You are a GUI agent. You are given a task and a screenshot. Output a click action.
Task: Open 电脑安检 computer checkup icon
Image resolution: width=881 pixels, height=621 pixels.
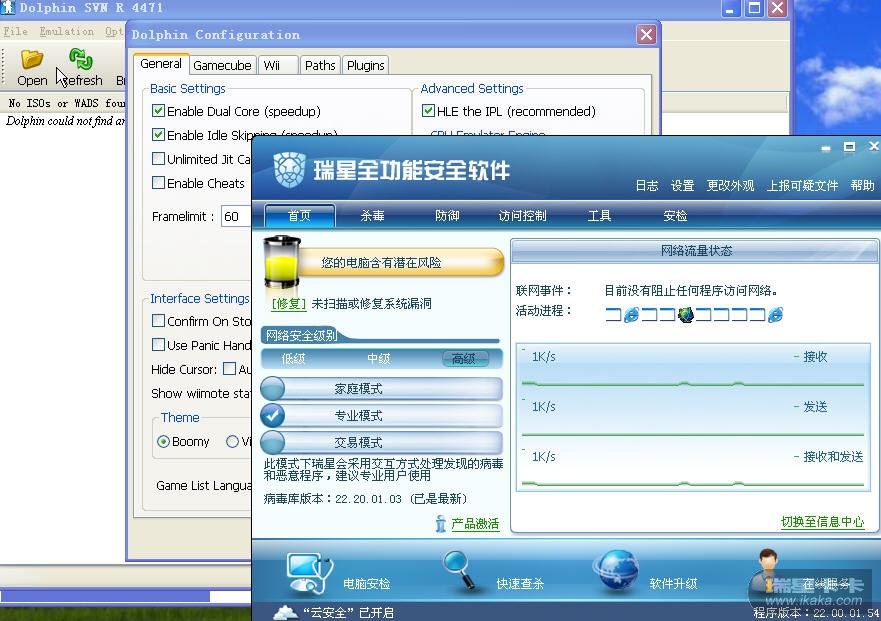308,573
